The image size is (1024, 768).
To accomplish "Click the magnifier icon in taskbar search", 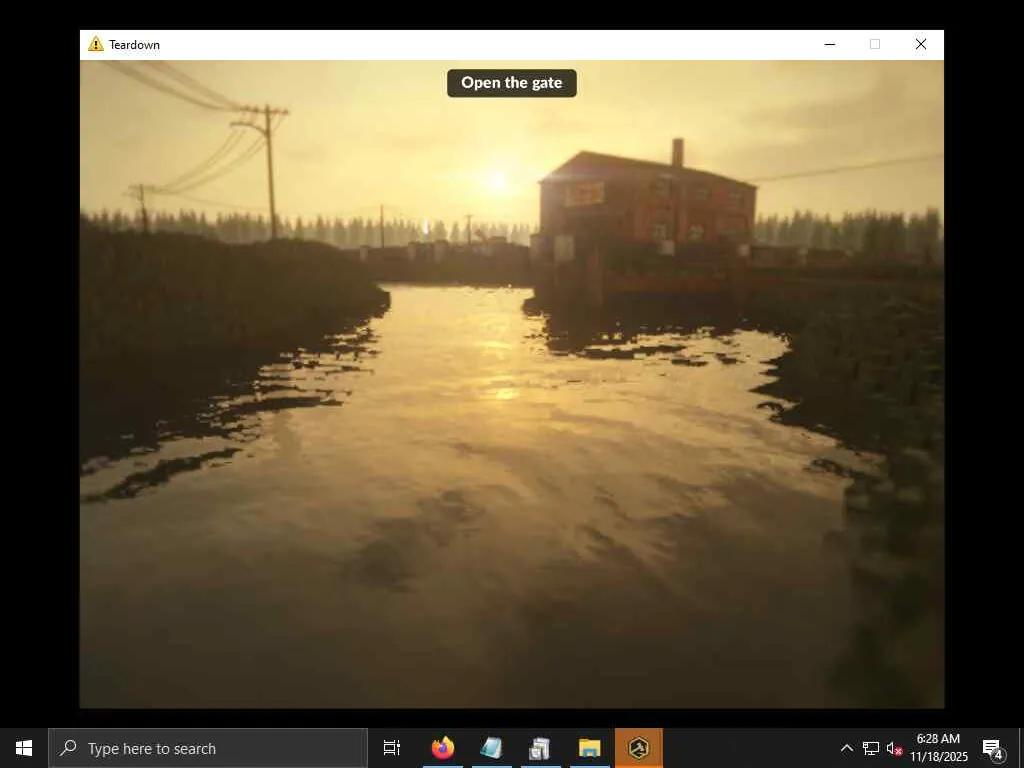I will tap(68, 748).
